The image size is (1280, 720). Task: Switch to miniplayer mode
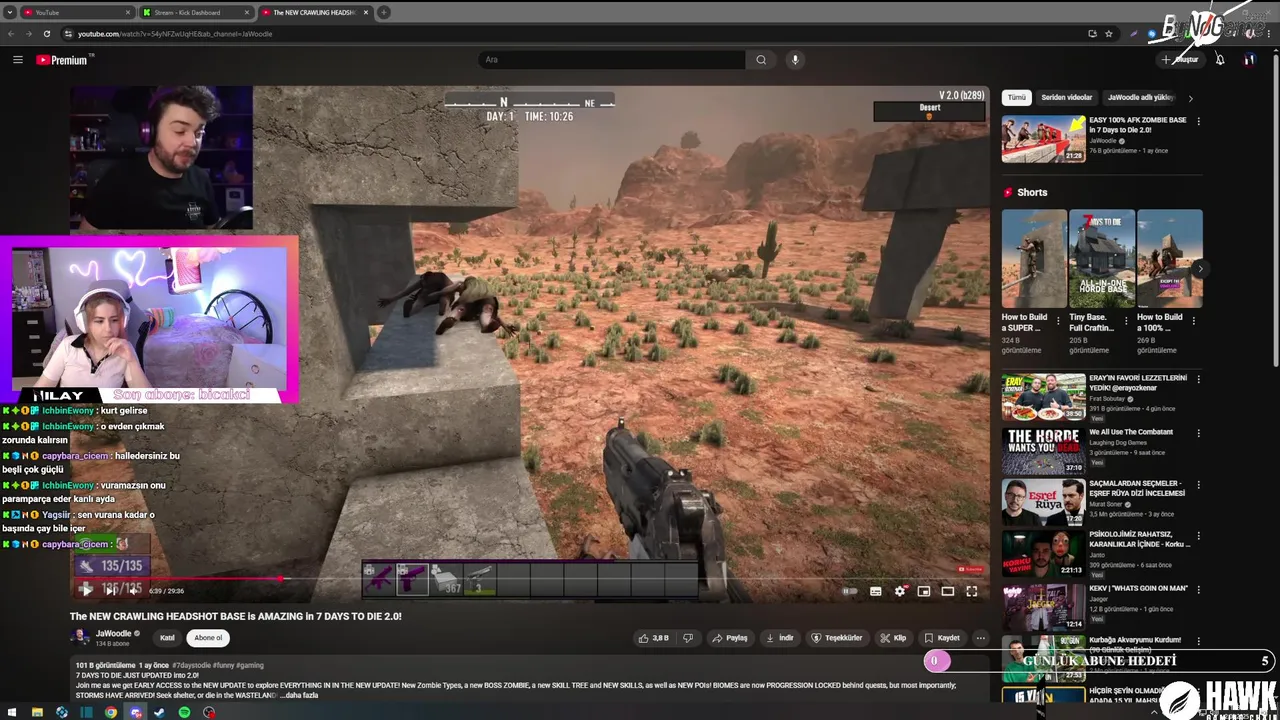924,591
